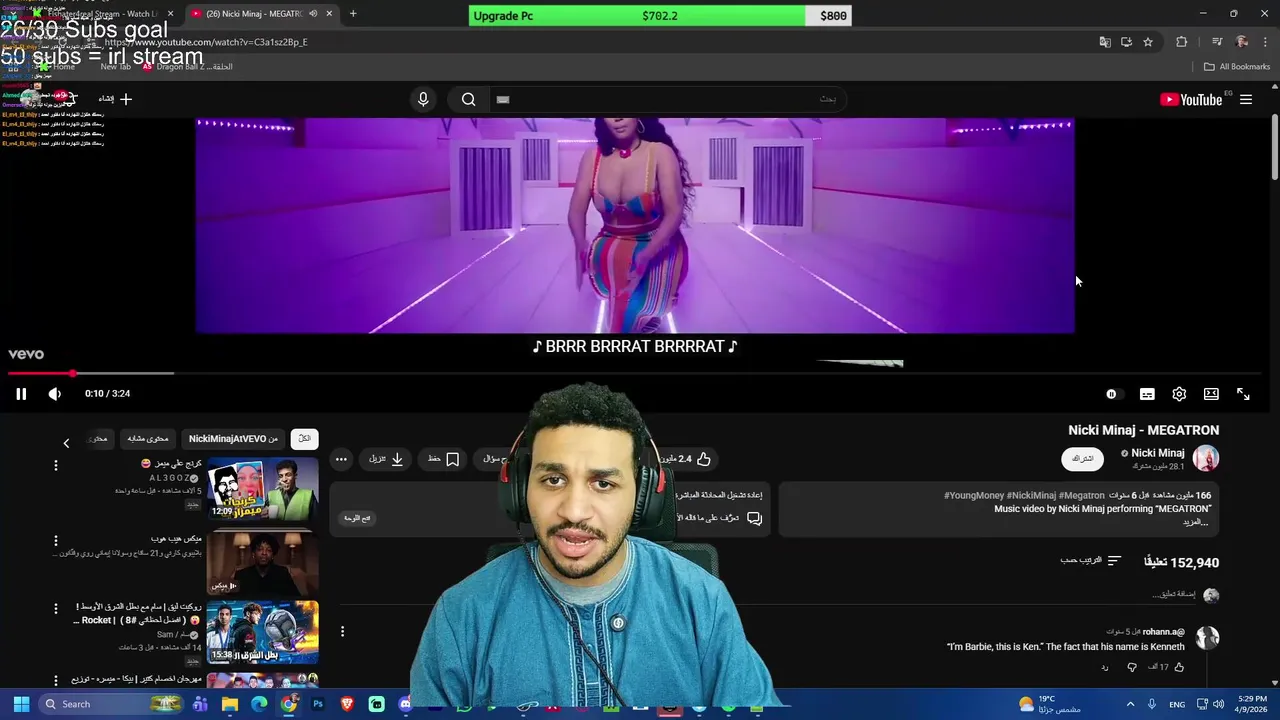Close the Nicki Minaj MEGATRON tab
Viewport: 1280px width, 720px height.
pyautogui.click(x=328, y=14)
